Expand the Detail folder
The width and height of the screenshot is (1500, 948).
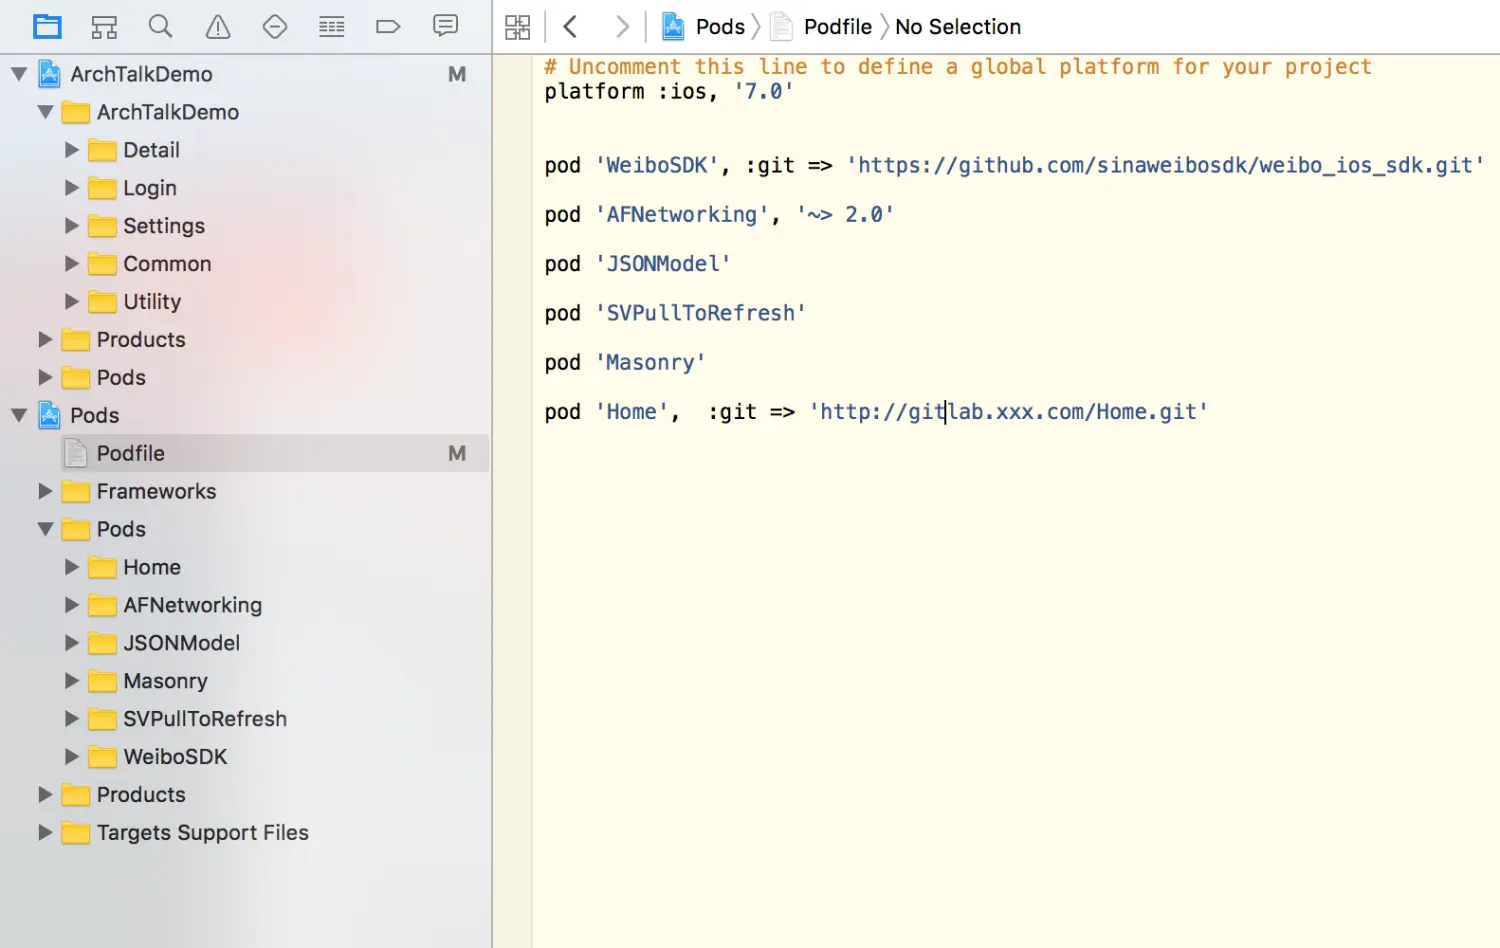[72, 150]
